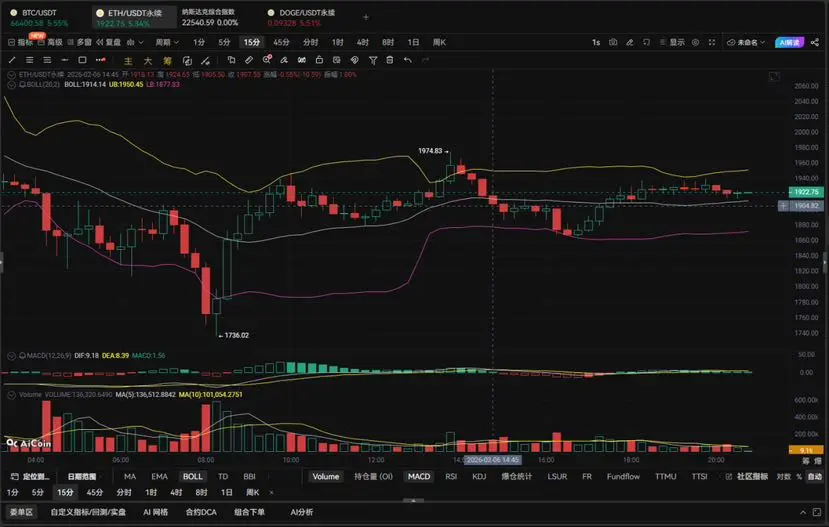Screen dimensions: 829x527
Task: Click the 复盘 replay icon
Action: tap(108, 42)
